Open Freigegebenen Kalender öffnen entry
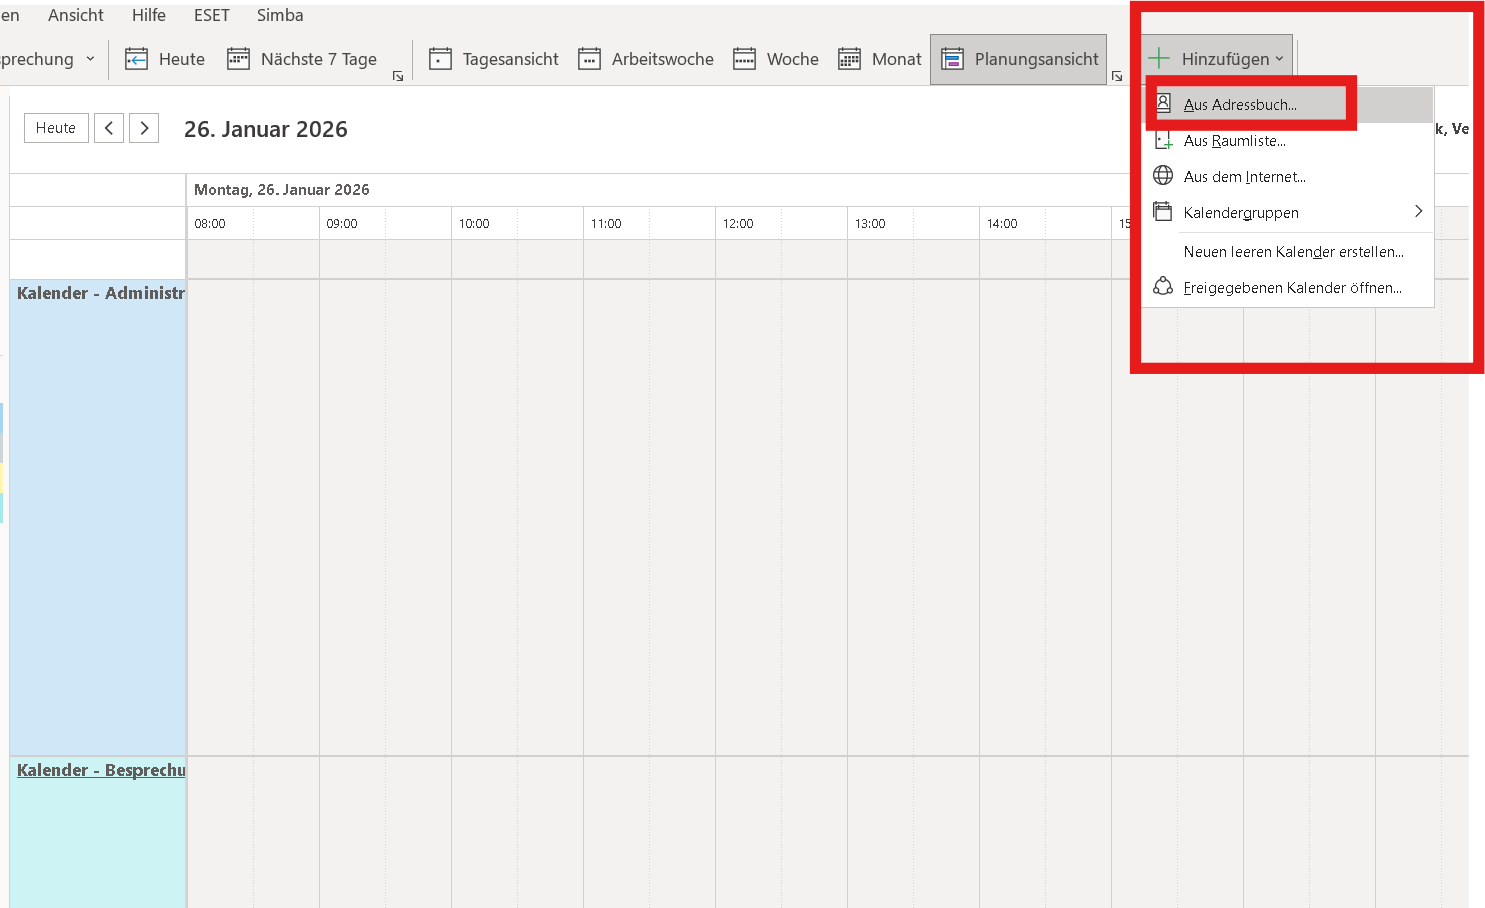This screenshot has width=1485, height=908. click(x=1292, y=288)
